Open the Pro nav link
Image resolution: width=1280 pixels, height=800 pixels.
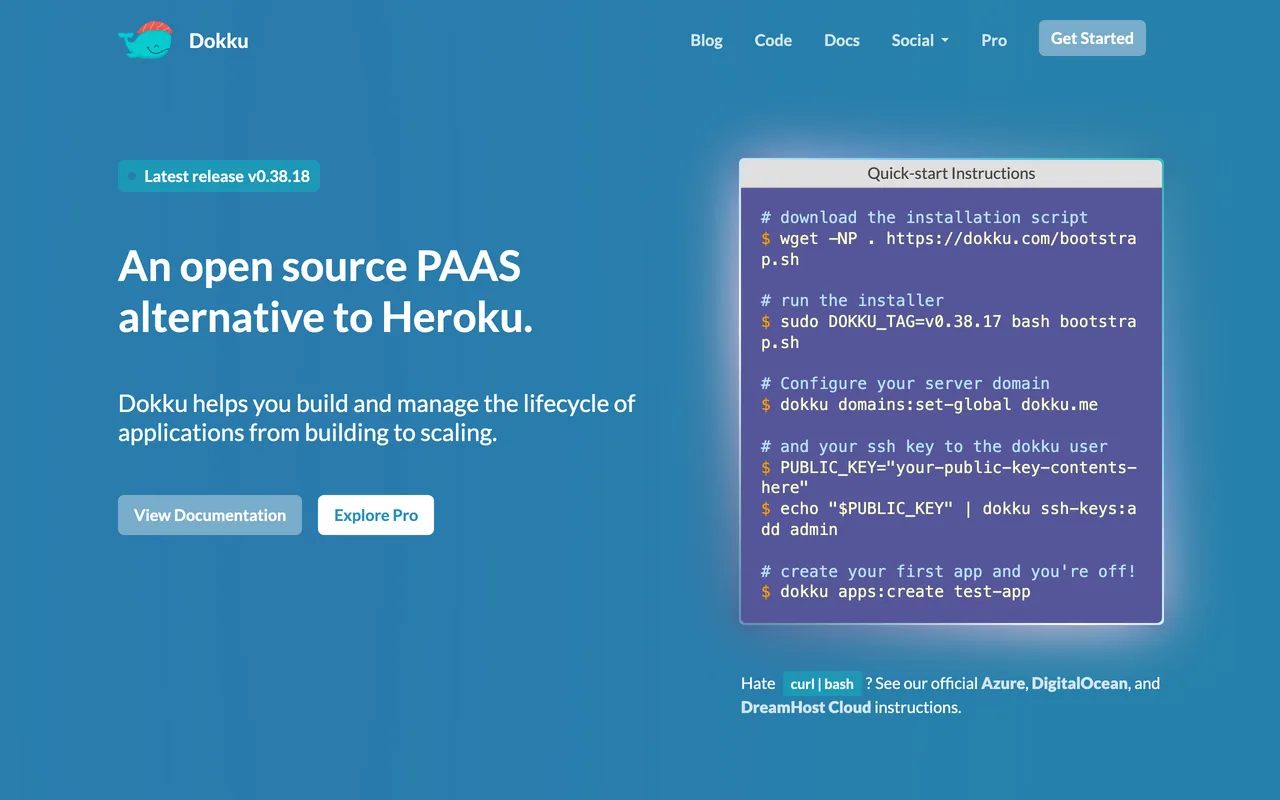(994, 40)
